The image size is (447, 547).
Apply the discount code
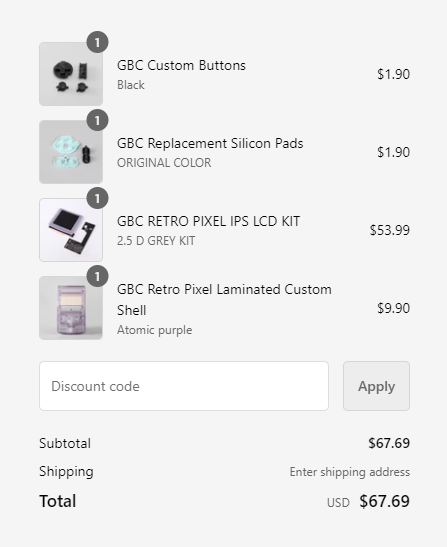[x=376, y=386]
